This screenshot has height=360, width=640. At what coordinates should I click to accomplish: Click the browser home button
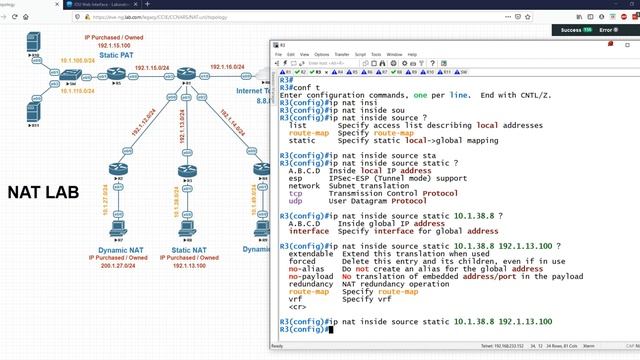[26, 17]
